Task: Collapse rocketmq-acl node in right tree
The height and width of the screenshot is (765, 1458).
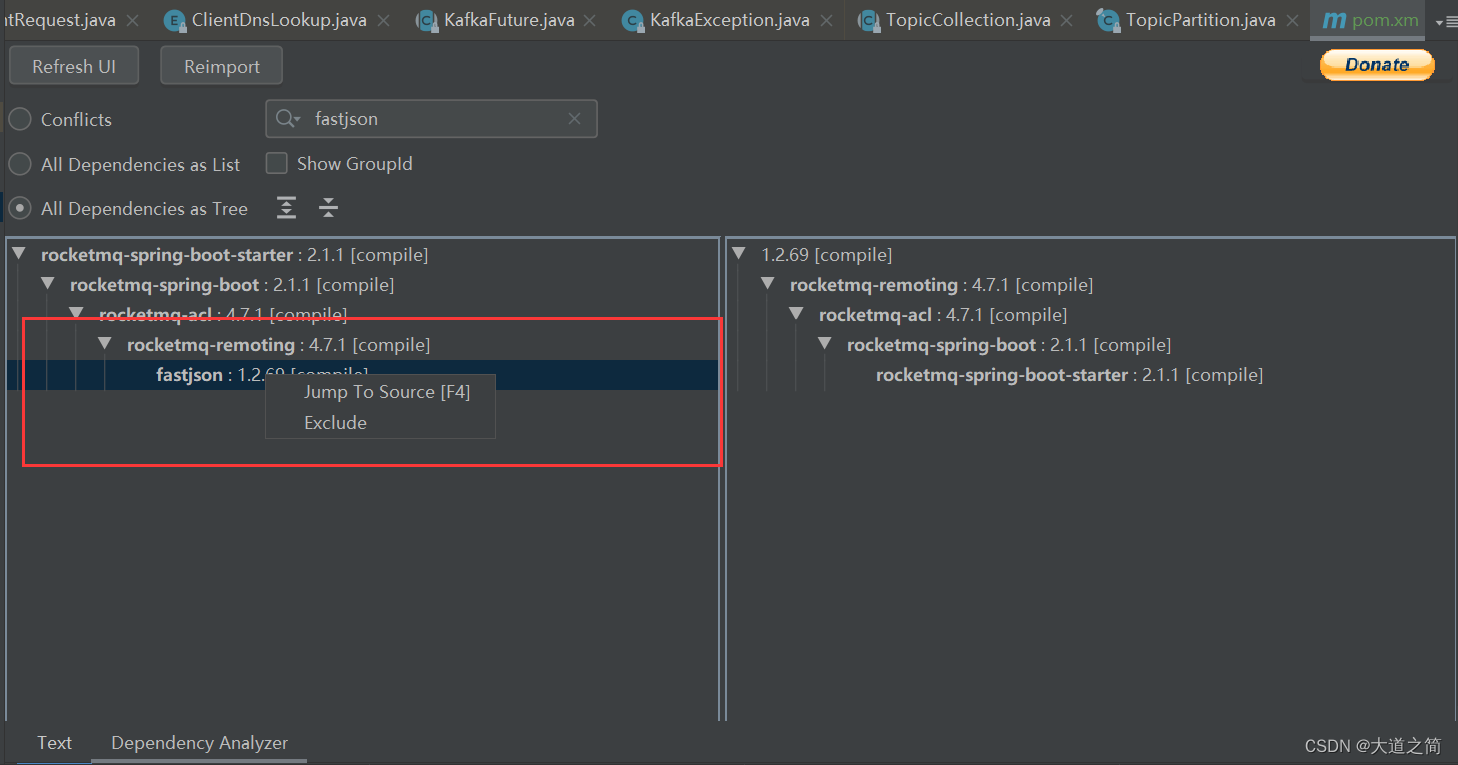Action: [797, 315]
